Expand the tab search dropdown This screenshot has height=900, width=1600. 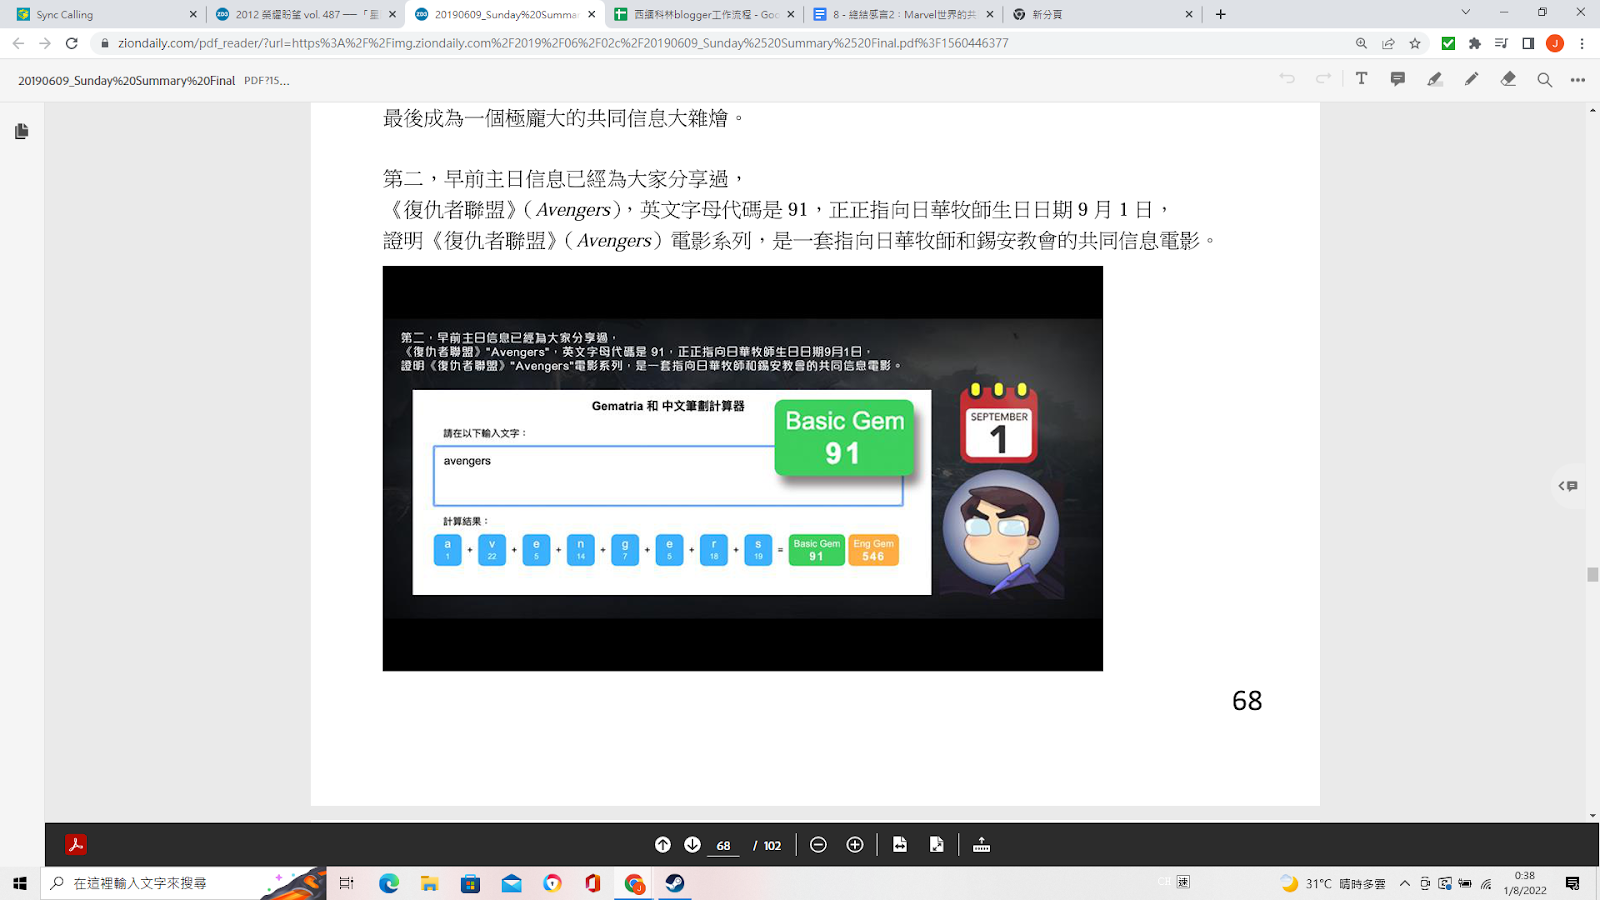1465,13
